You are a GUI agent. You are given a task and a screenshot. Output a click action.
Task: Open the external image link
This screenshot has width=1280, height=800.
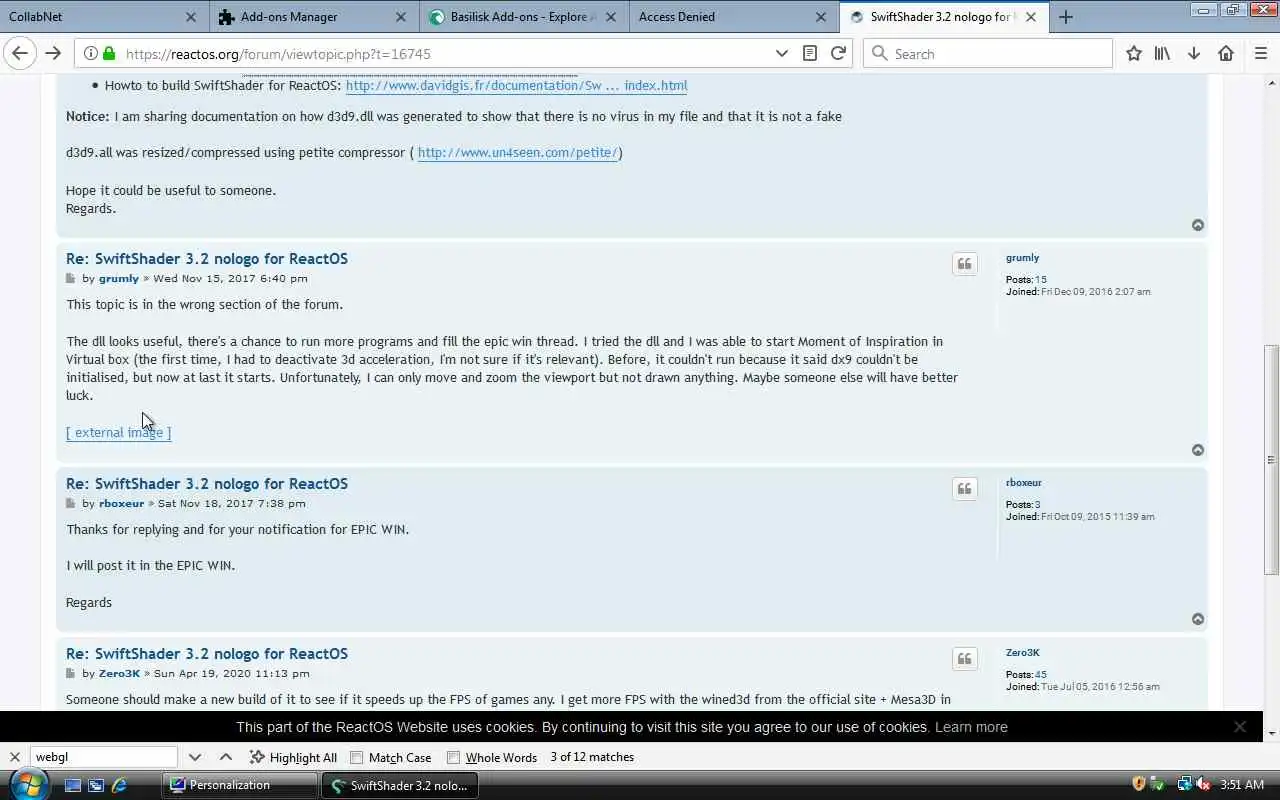(x=119, y=433)
